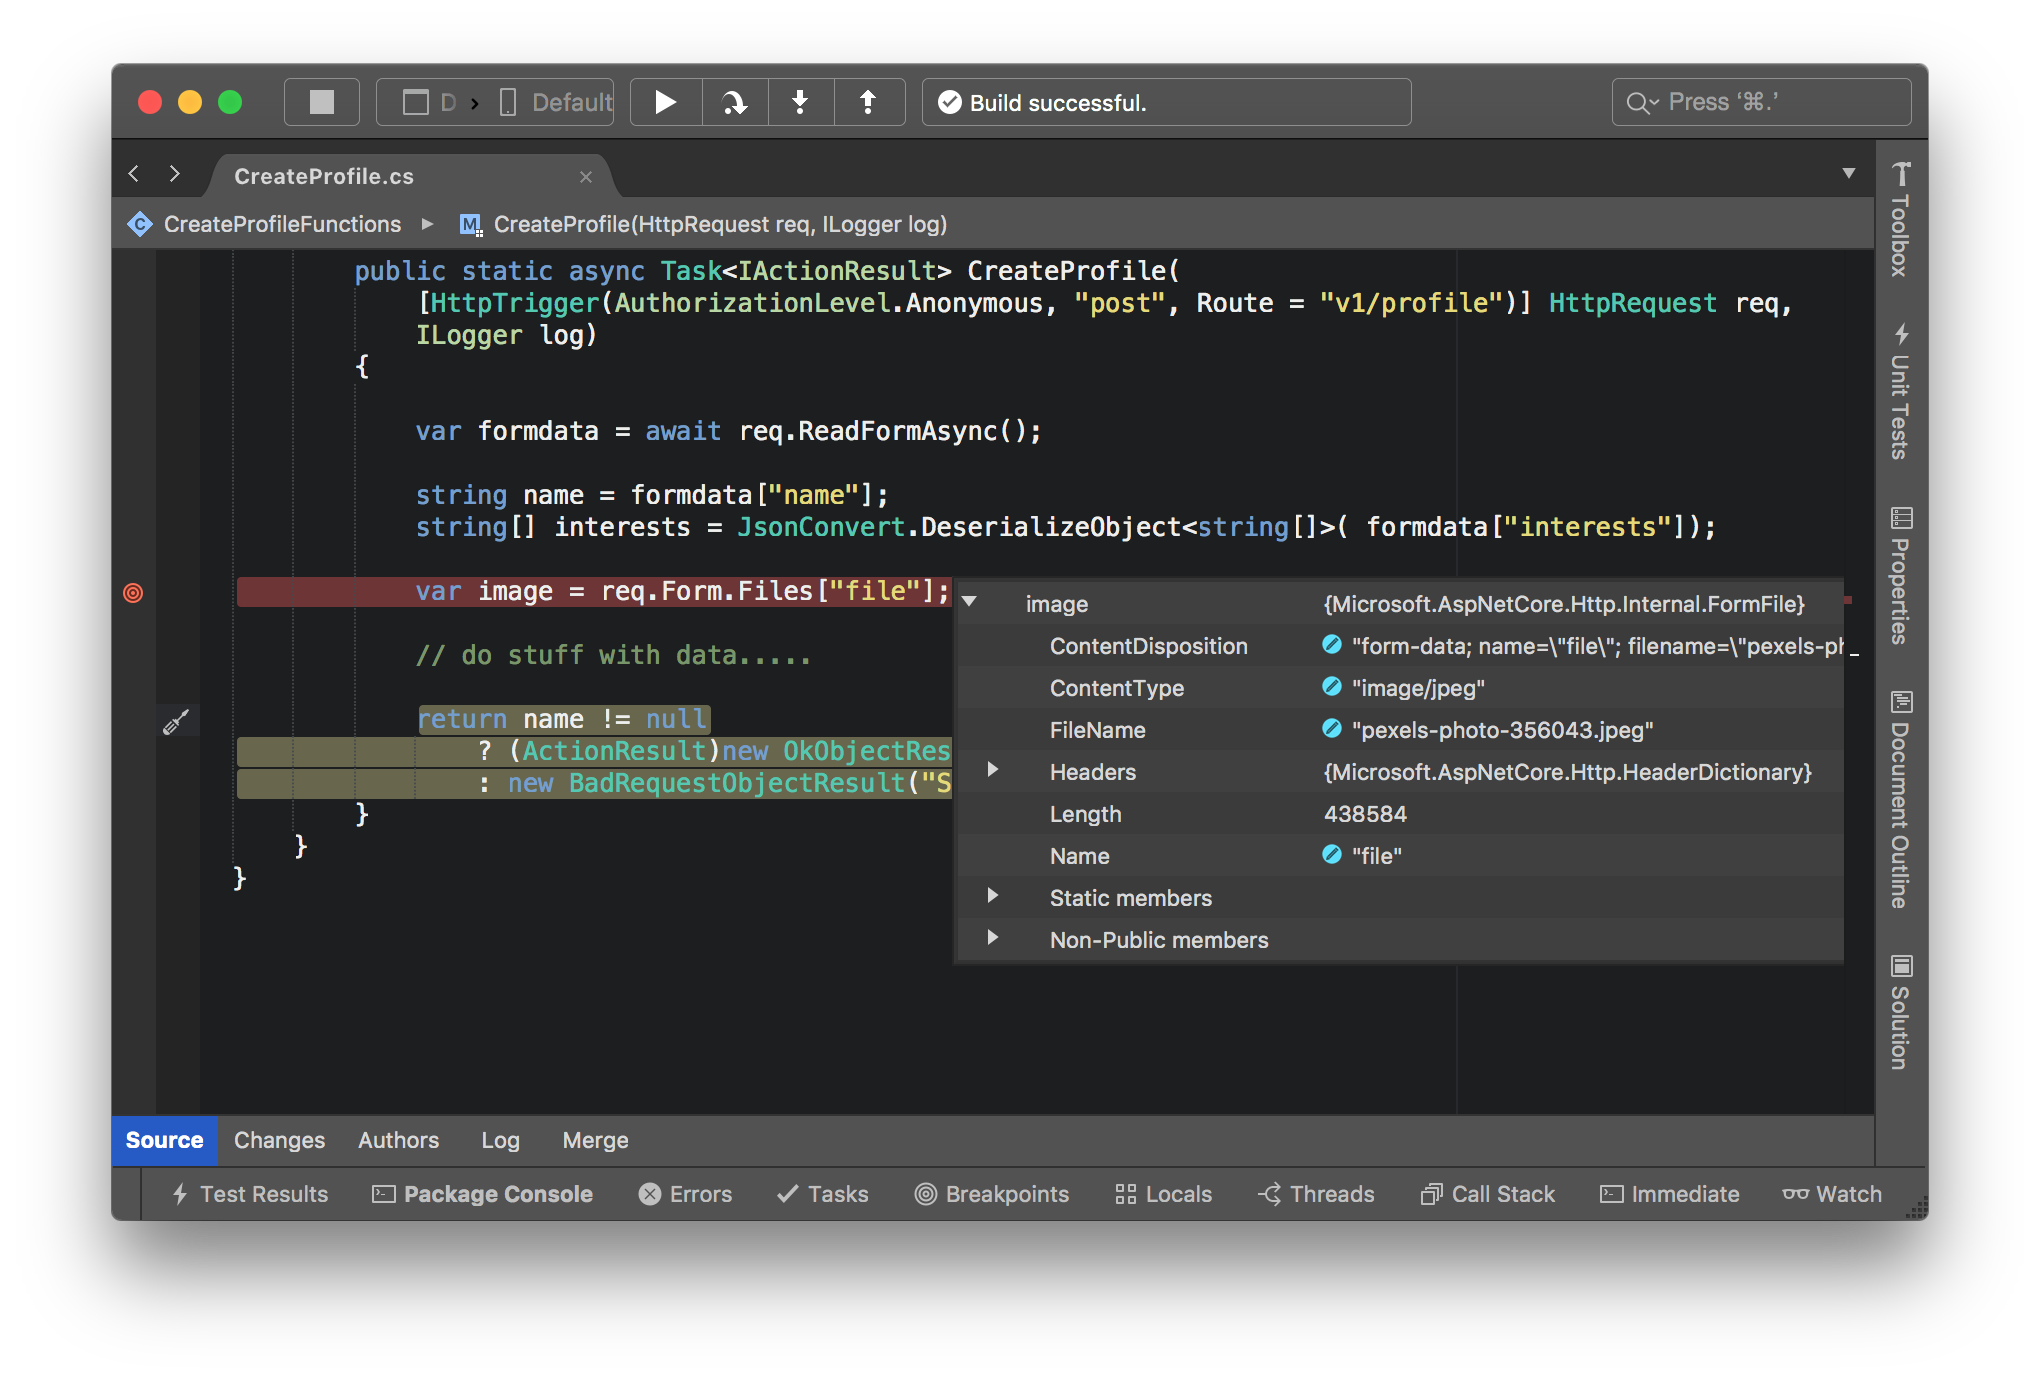Screen dimensions: 2040x1380
Task: Expand the Headers row in debug tooltip
Action: [x=992, y=770]
